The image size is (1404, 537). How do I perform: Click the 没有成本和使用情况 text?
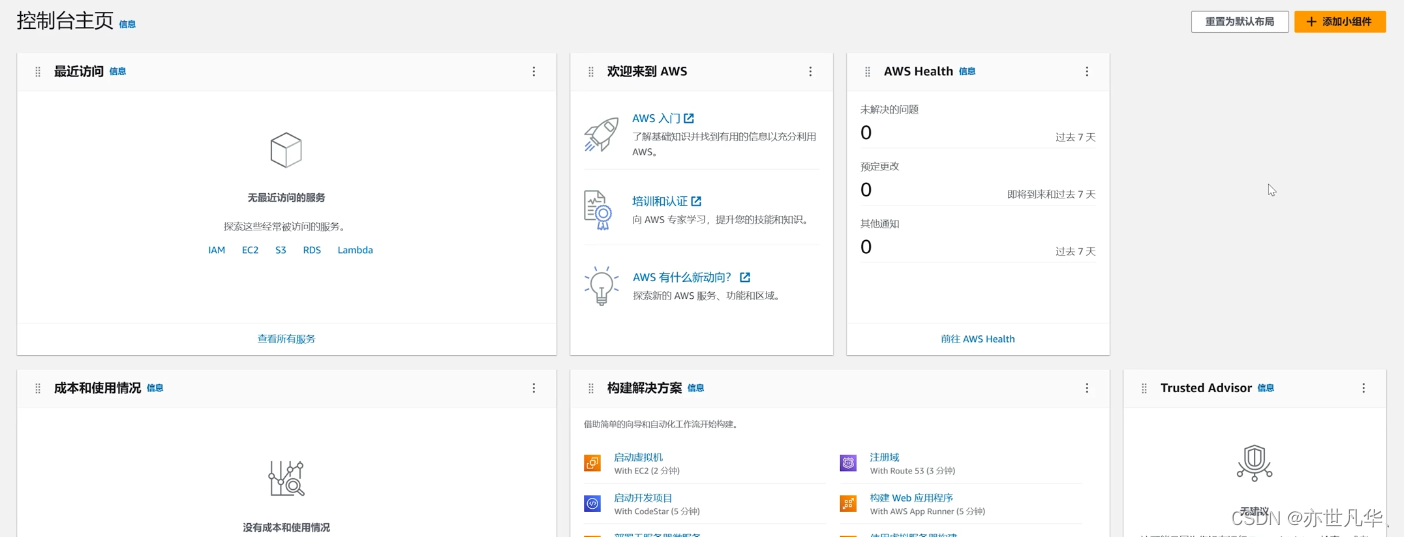(x=286, y=527)
